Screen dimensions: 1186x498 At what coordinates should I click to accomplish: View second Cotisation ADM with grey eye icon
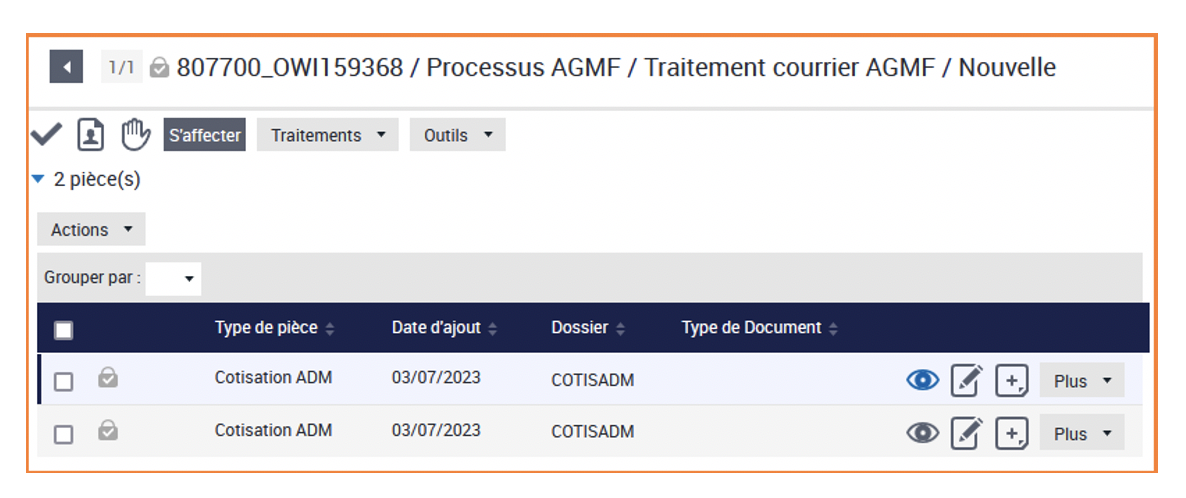click(x=923, y=433)
